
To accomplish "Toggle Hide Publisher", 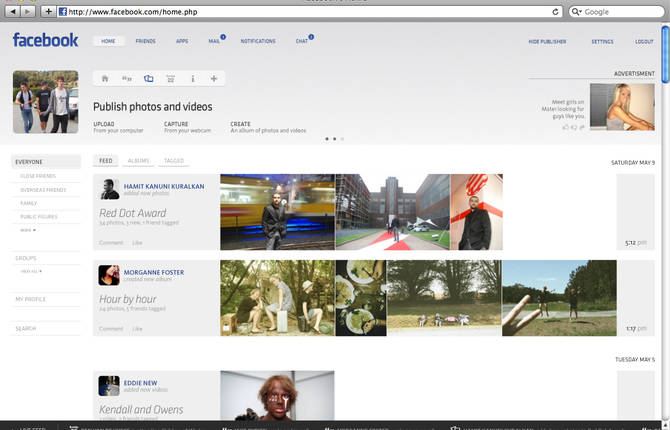I will (547, 41).
